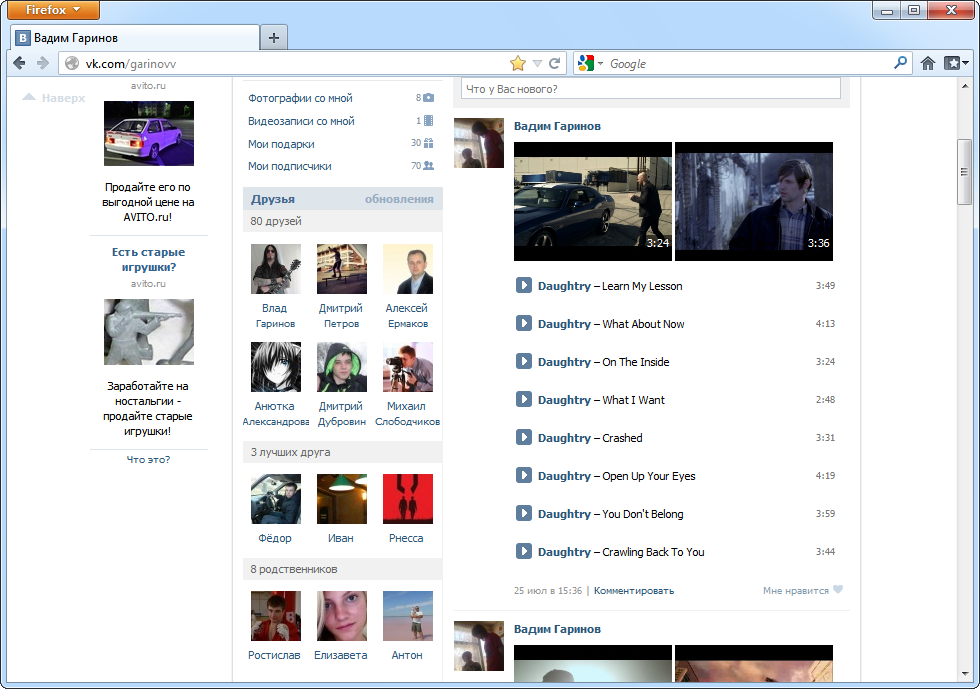Open Мои подарки

coord(281,144)
